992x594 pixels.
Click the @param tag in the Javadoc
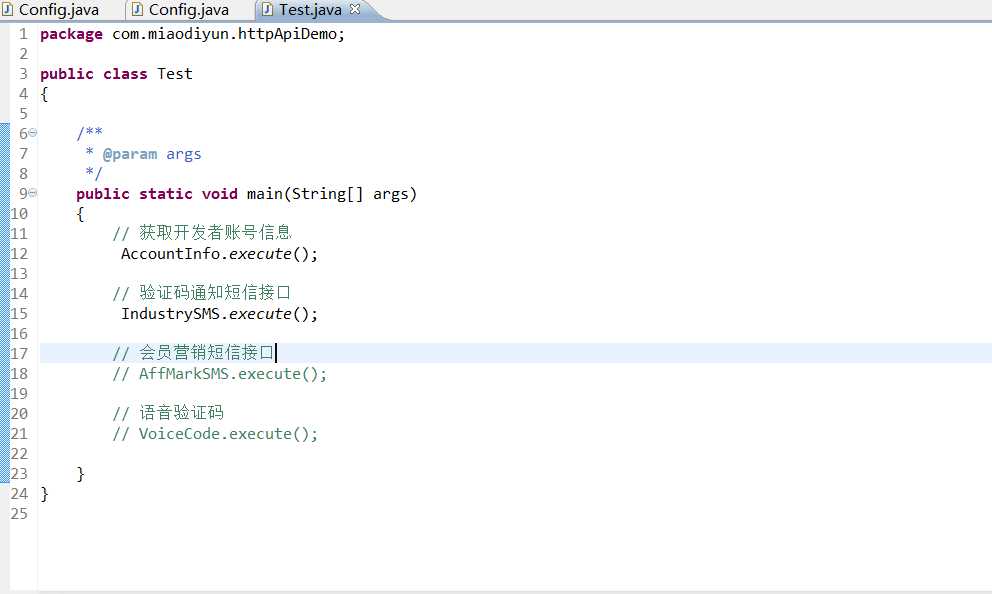click(130, 154)
